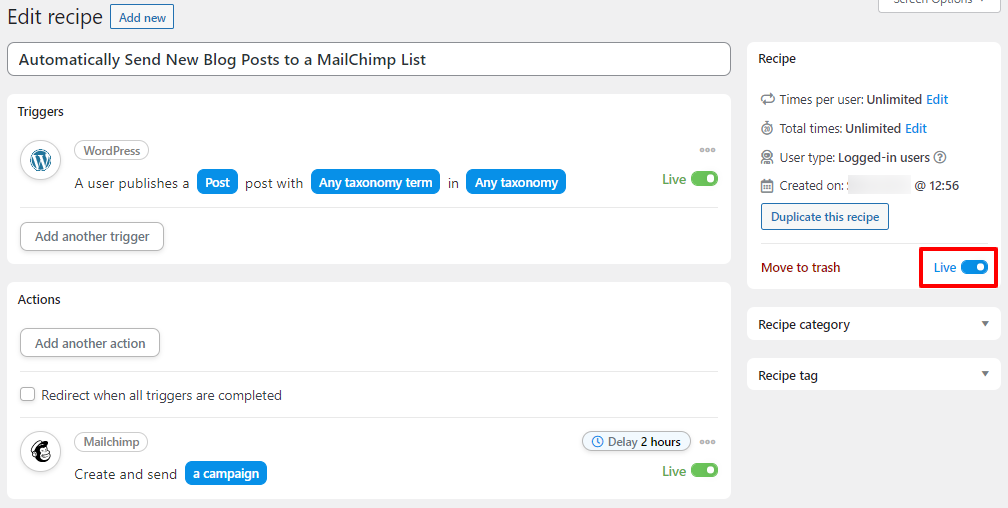Toggle the WordPress trigger Live switch

coord(705,179)
